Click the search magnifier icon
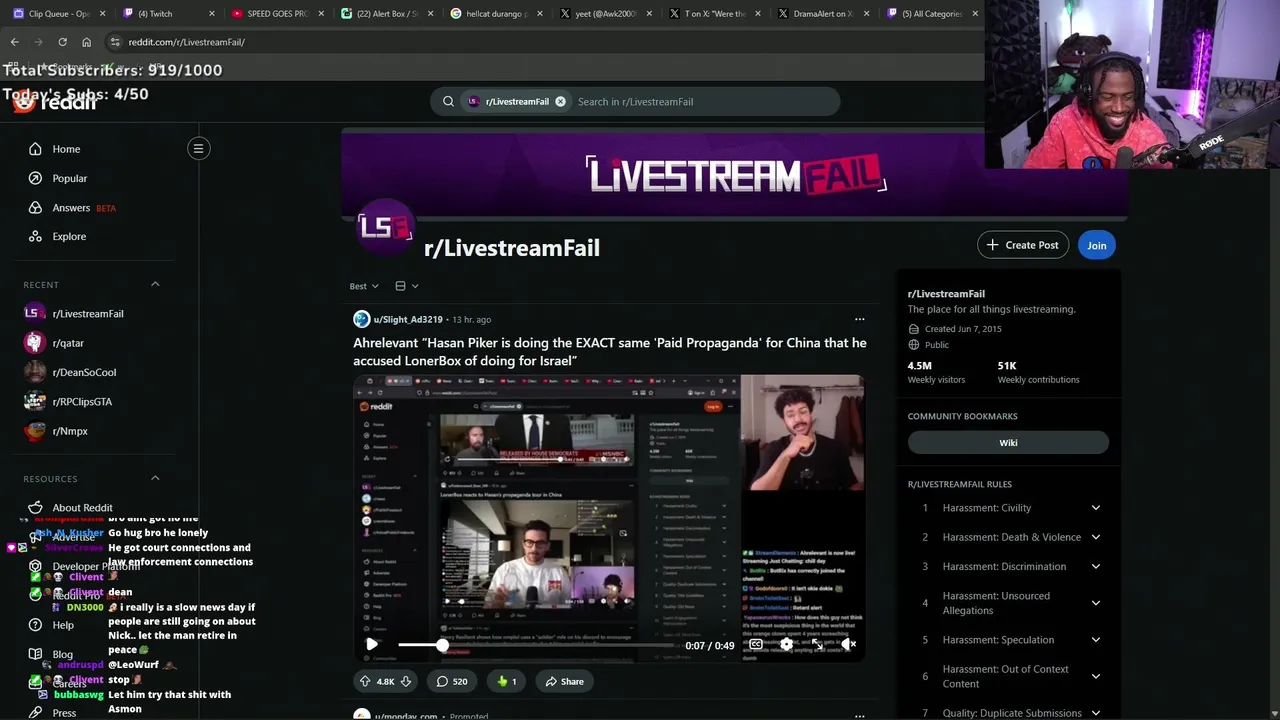 point(448,101)
